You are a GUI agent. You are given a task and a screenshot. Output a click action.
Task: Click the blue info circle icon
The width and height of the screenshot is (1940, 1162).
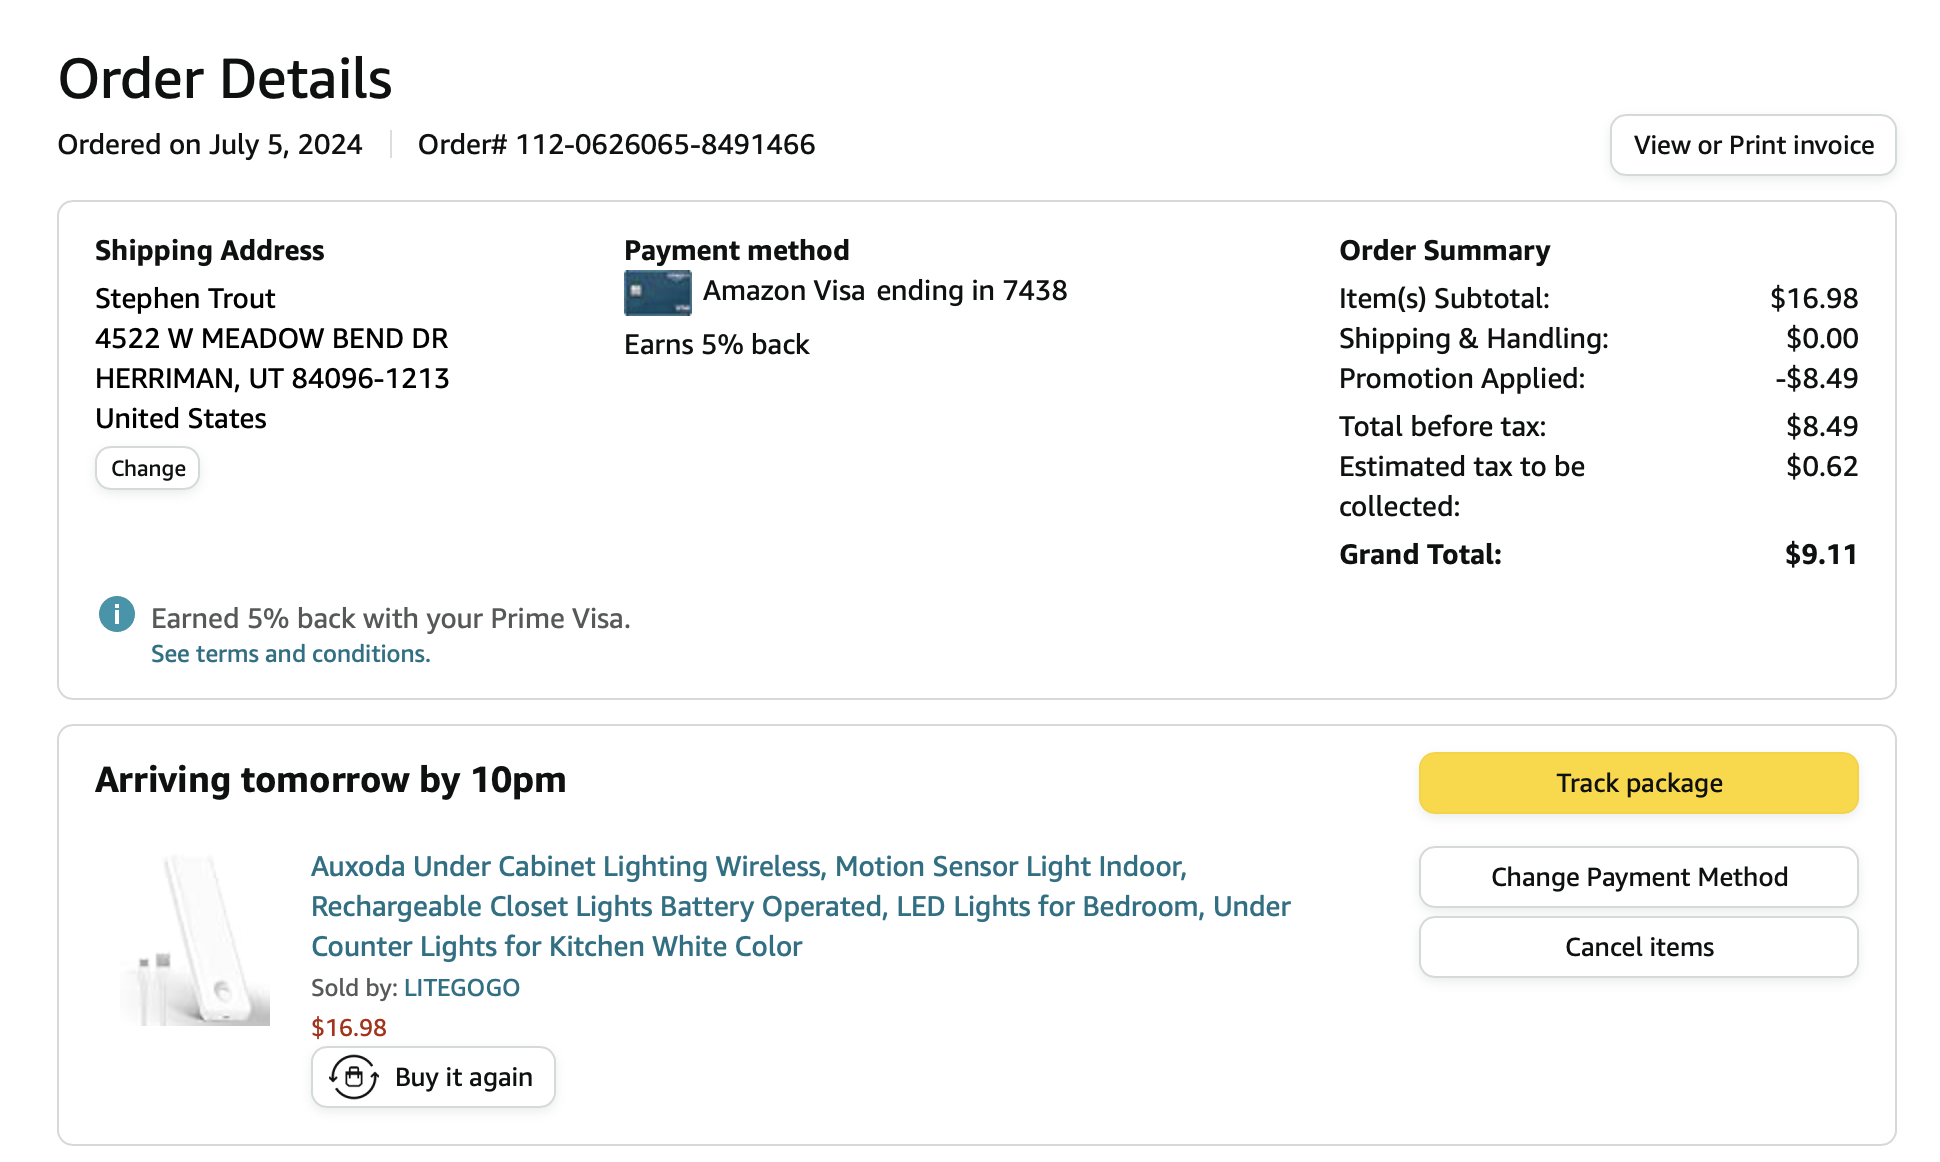(x=116, y=614)
